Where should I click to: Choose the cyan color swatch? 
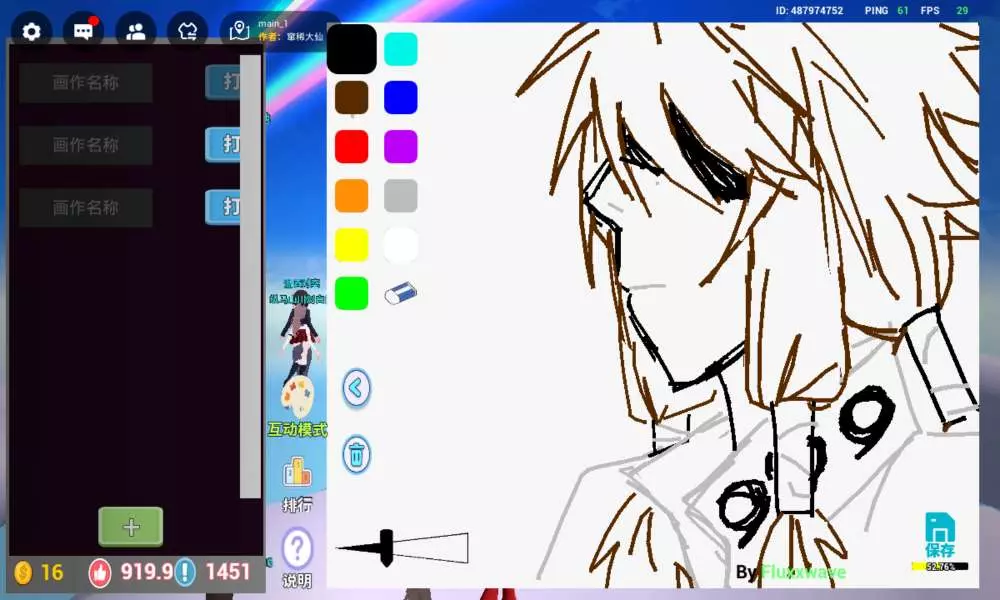coord(401,49)
